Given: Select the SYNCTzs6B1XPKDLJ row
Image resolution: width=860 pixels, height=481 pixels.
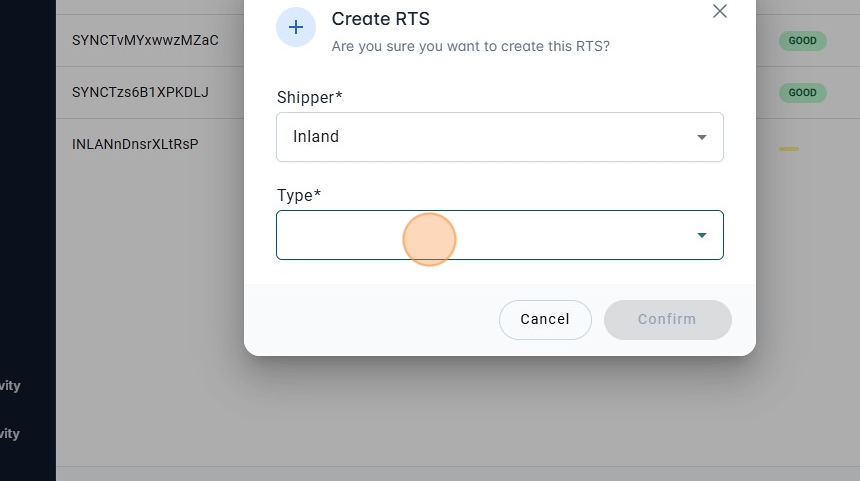Looking at the screenshot, I should 140,93.
